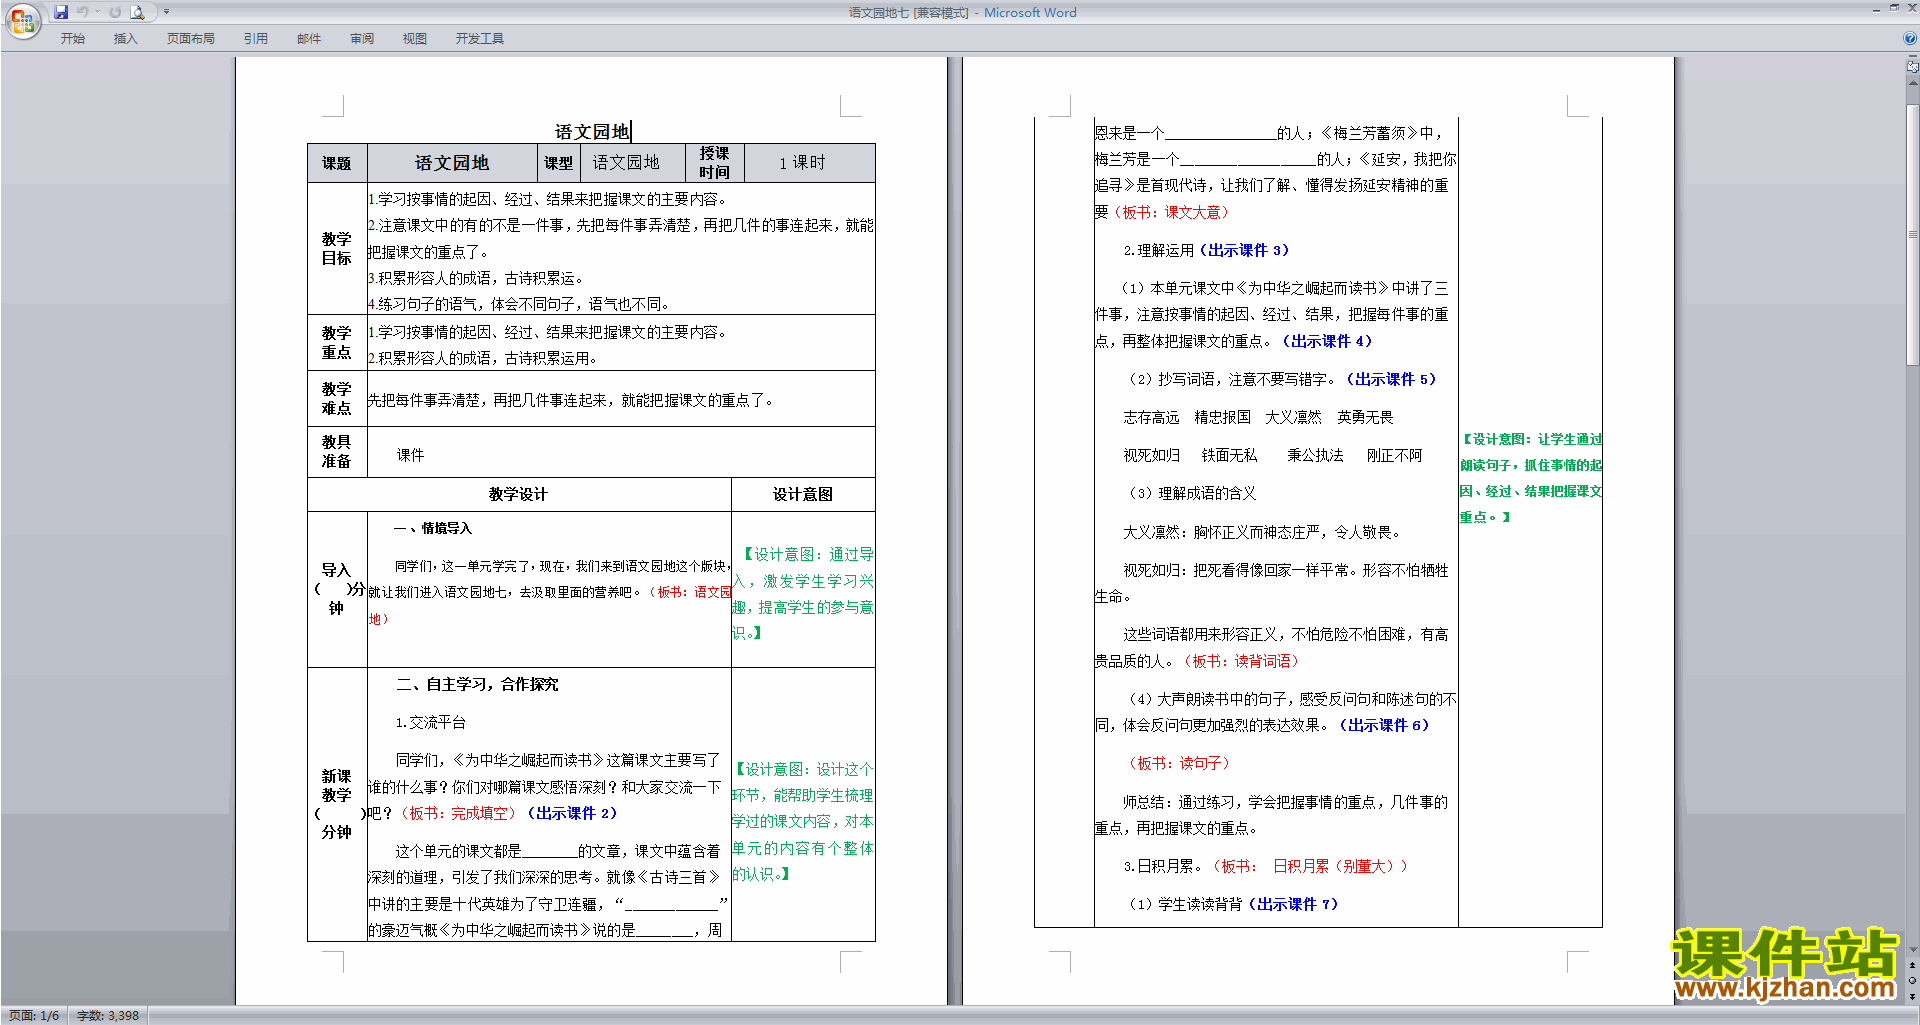Open the 开始 ribbon tab

click(x=73, y=39)
